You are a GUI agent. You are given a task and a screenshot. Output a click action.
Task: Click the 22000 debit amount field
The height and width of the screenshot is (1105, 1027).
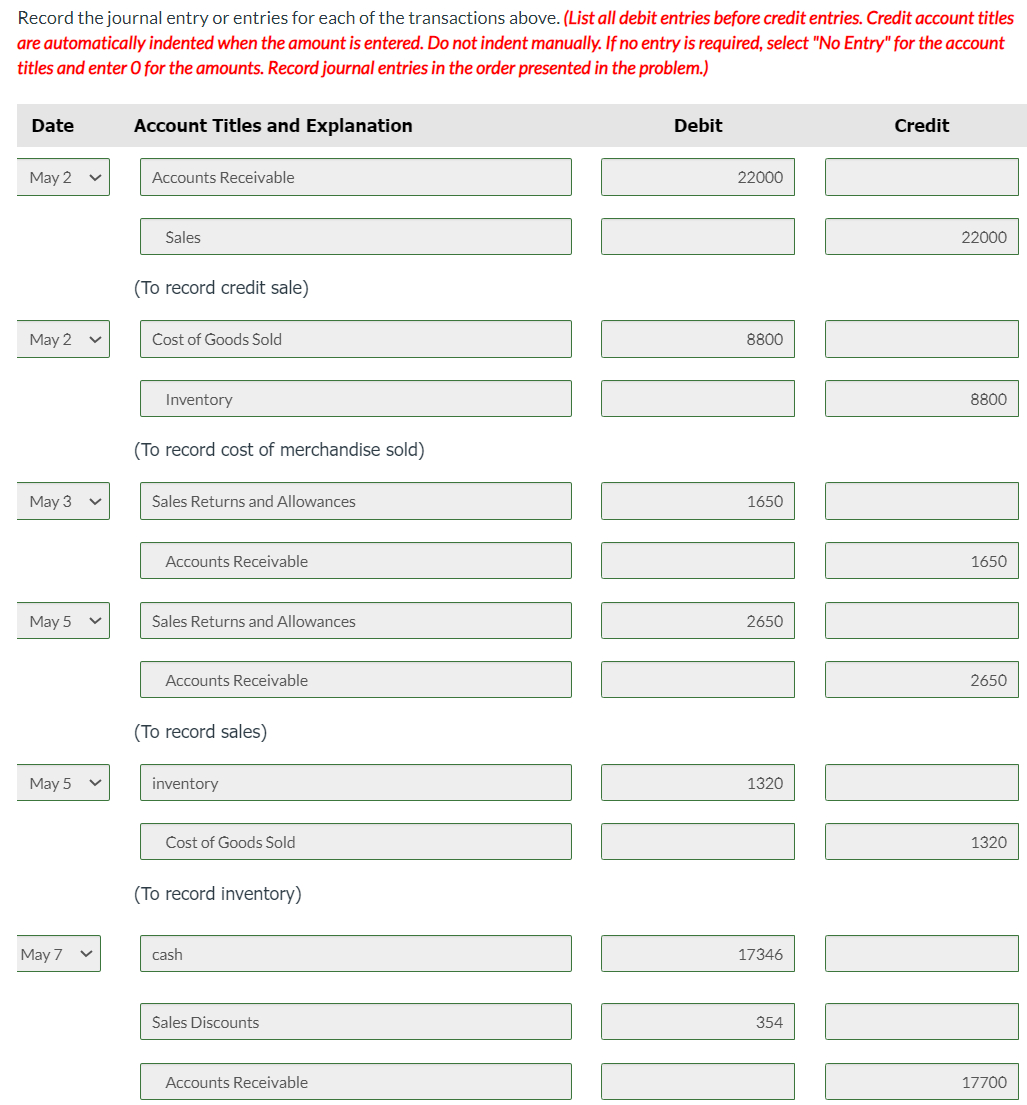click(697, 176)
